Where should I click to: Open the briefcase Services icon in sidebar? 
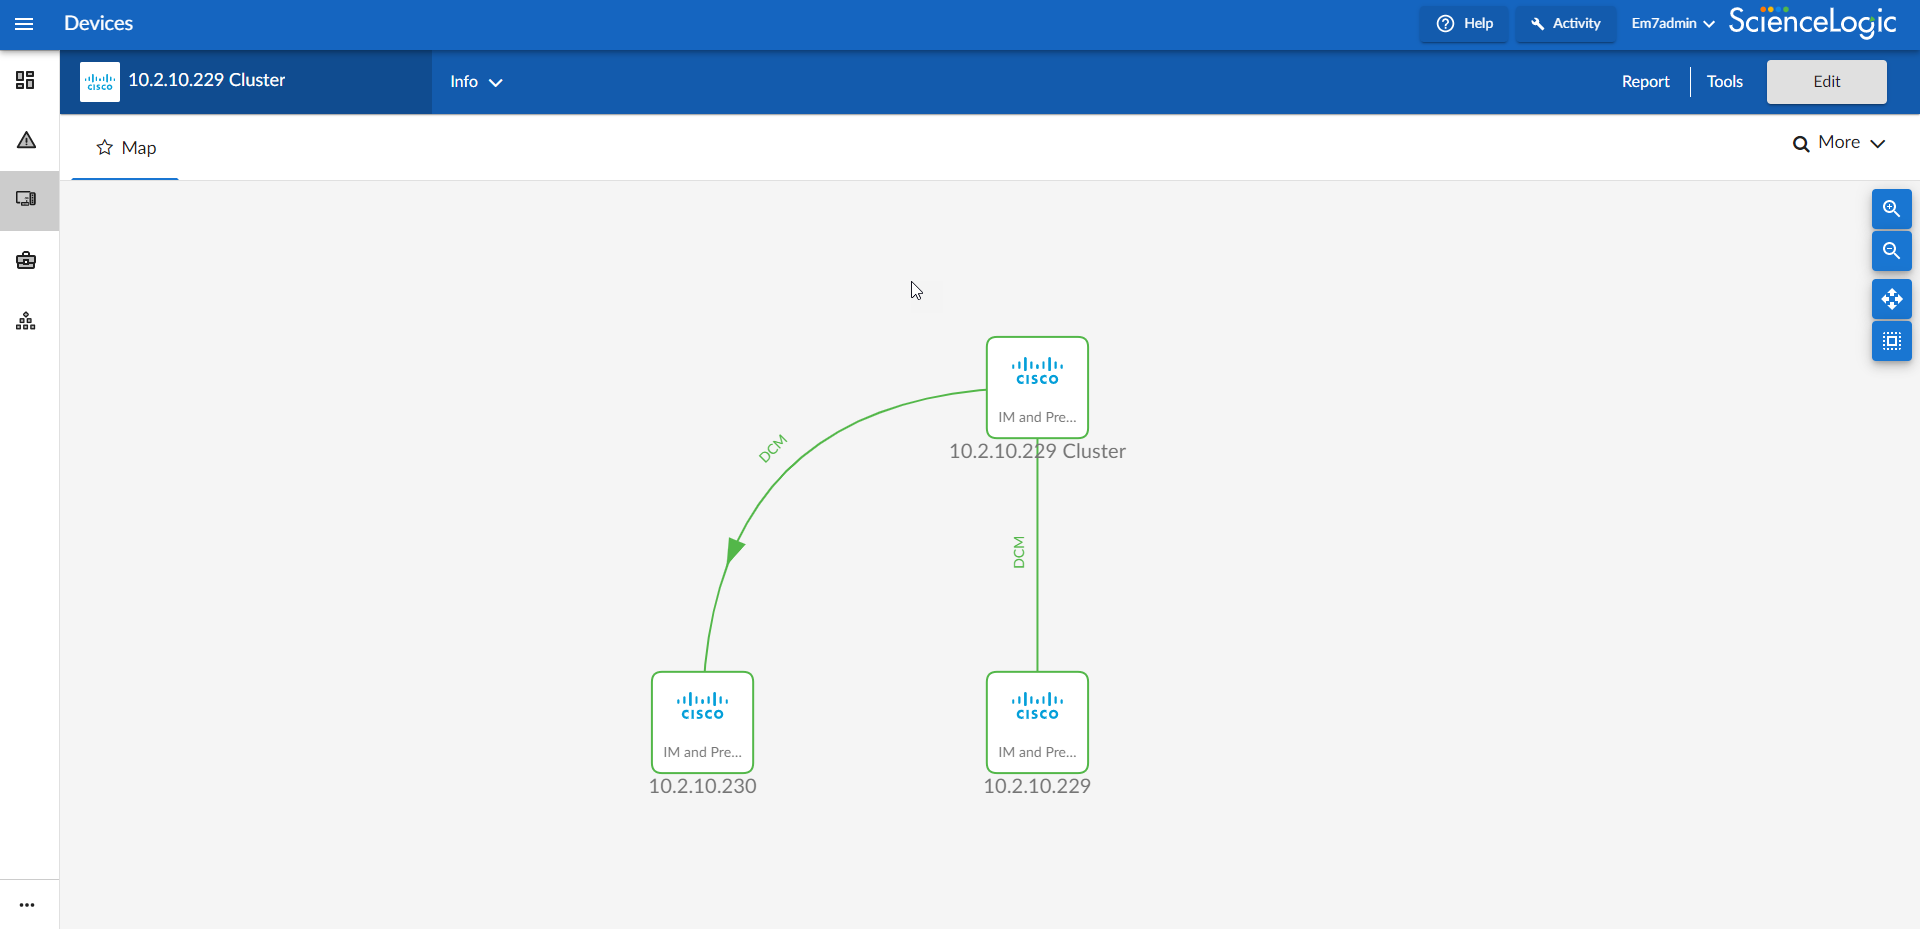pyautogui.click(x=26, y=261)
